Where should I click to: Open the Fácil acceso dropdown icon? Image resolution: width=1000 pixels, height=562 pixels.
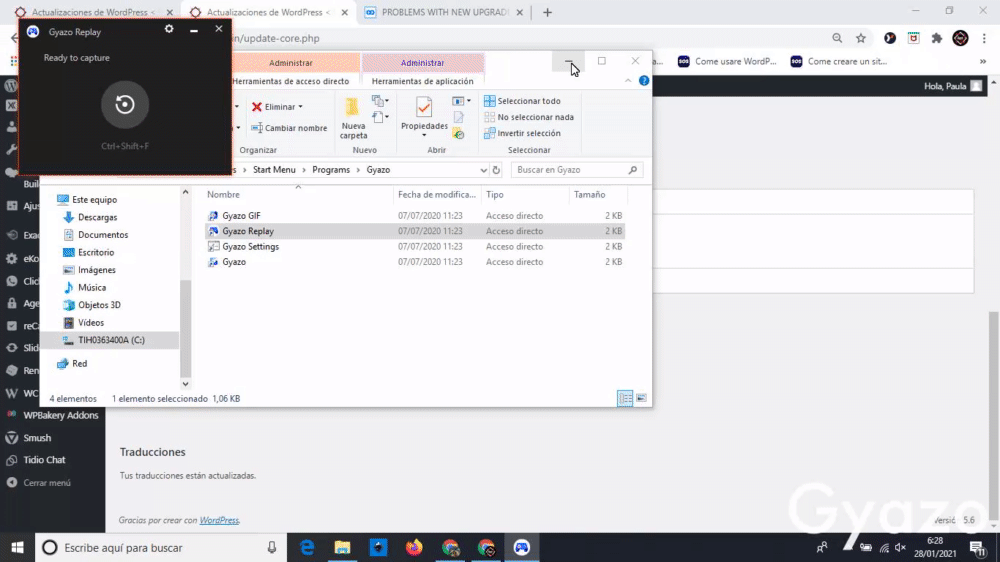point(380,117)
